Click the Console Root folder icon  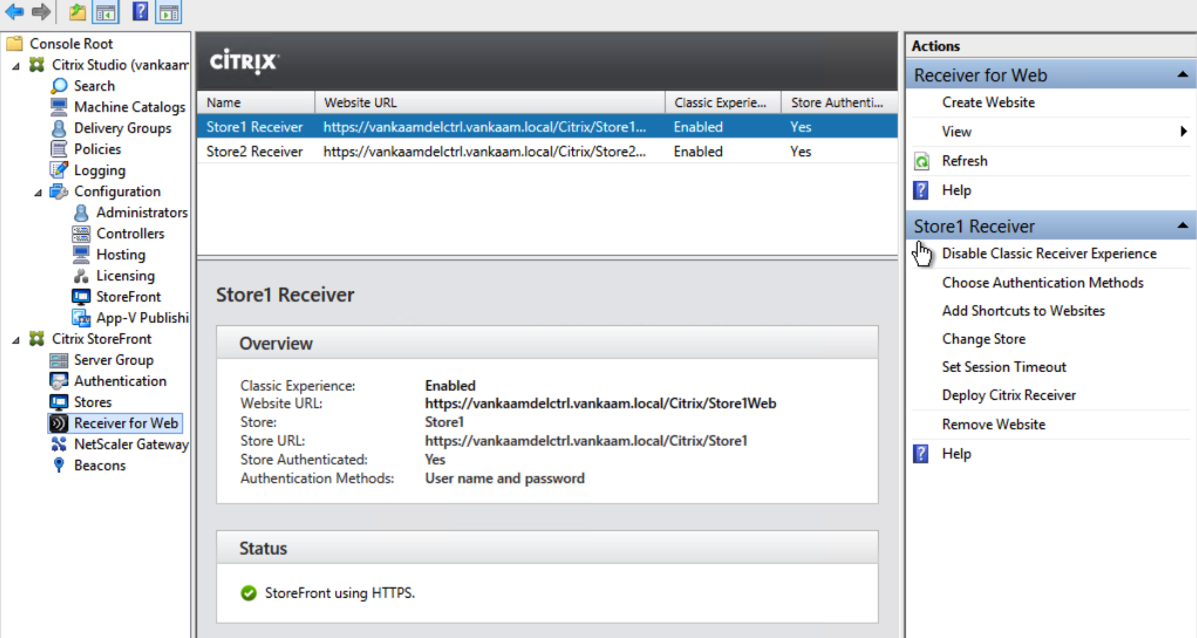coord(15,44)
